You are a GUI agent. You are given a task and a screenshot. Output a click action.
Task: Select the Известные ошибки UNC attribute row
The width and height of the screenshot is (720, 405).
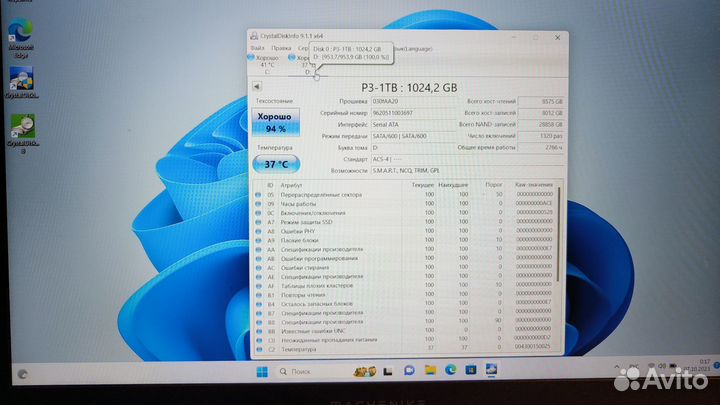pos(404,331)
